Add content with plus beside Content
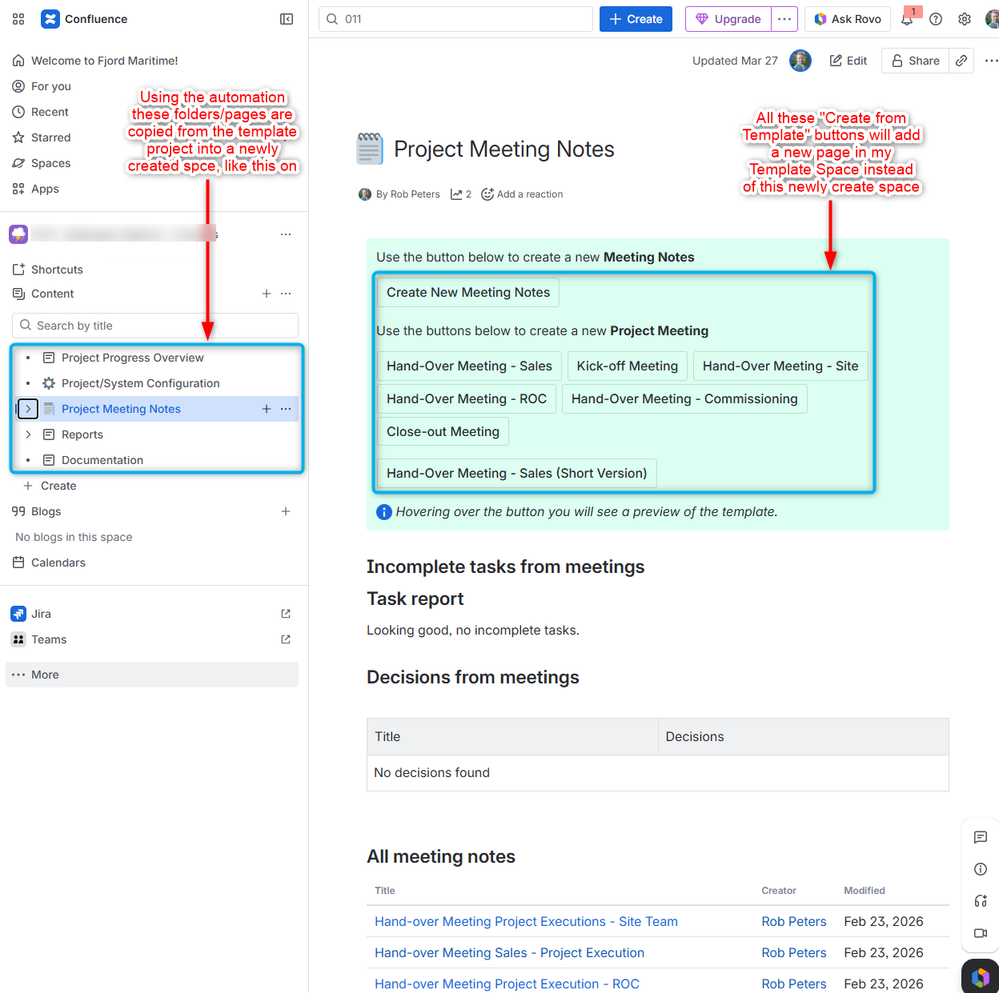Viewport: 999px width, 993px height. [x=266, y=294]
